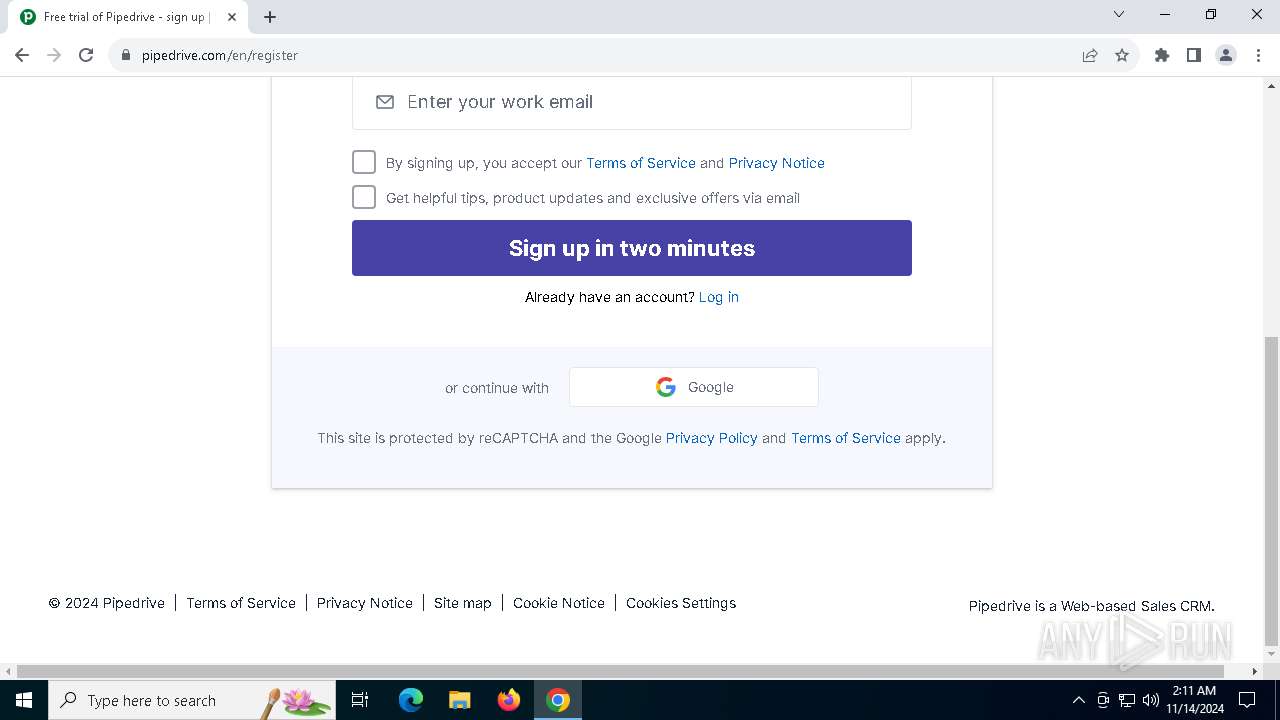The width and height of the screenshot is (1280, 720).
Task: Reload the Pipedrive register page
Action: pos(86,55)
